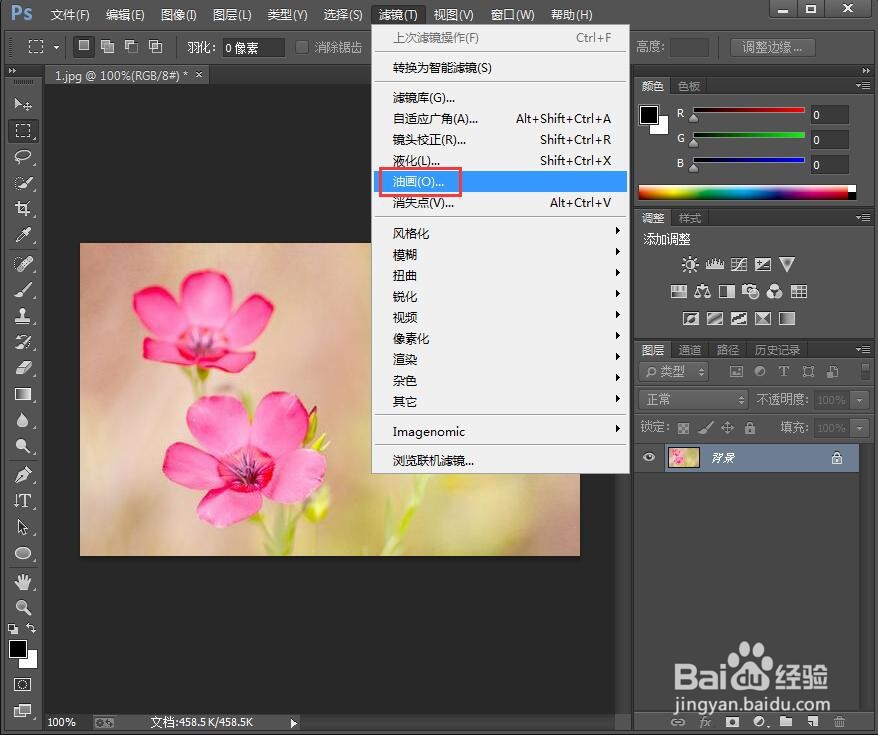Select the Crop tool
The width and height of the screenshot is (878, 735).
click(x=22, y=209)
